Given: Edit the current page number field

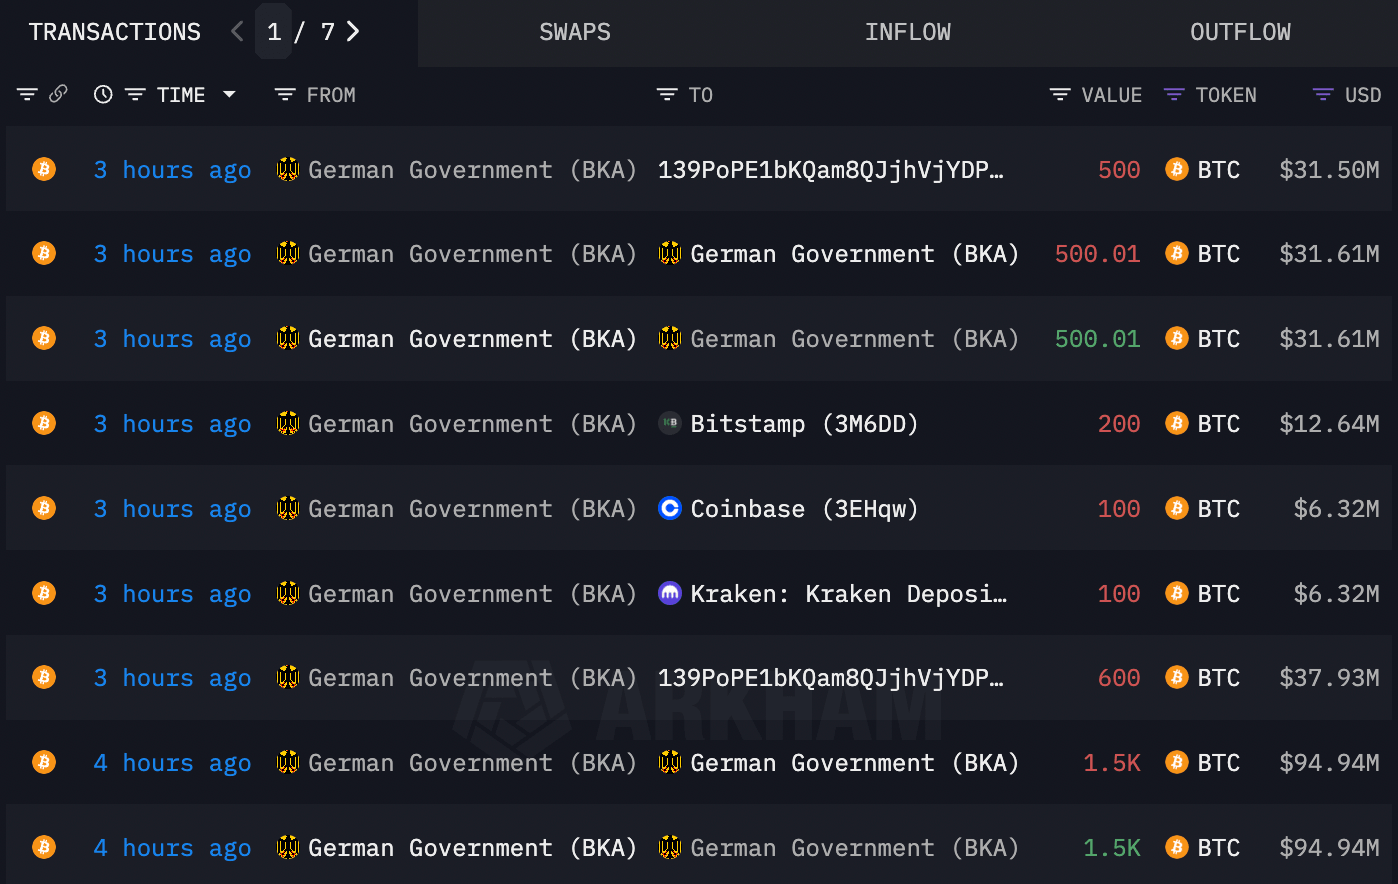Looking at the screenshot, I should click(x=274, y=32).
